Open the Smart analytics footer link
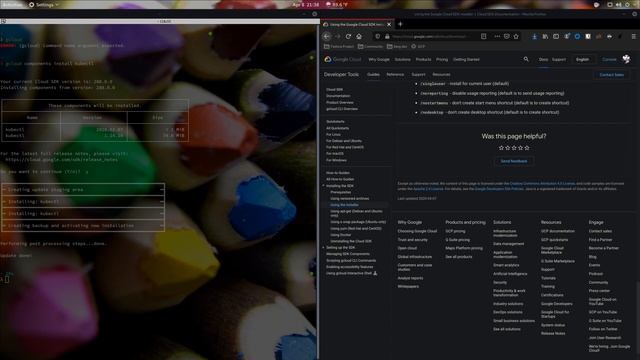The width and height of the screenshot is (640, 360). (506, 265)
